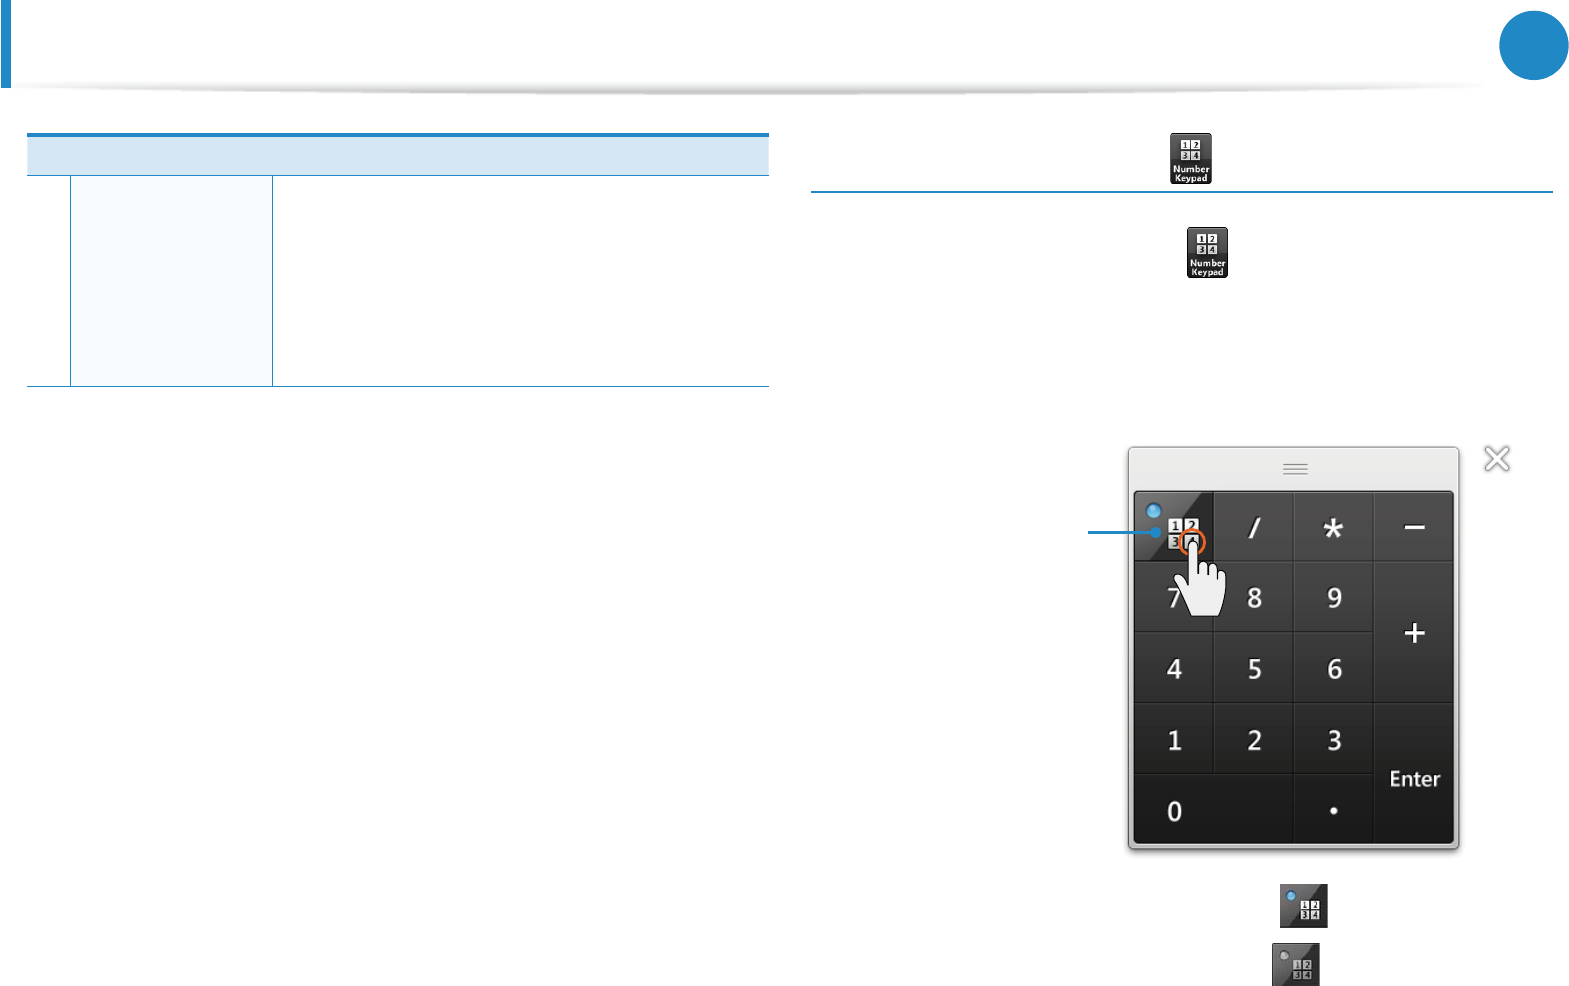Image resolution: width=1569 pixels, height=986 pixels.
Task: Tap the number 5 key
Action: click(1254, 668)
